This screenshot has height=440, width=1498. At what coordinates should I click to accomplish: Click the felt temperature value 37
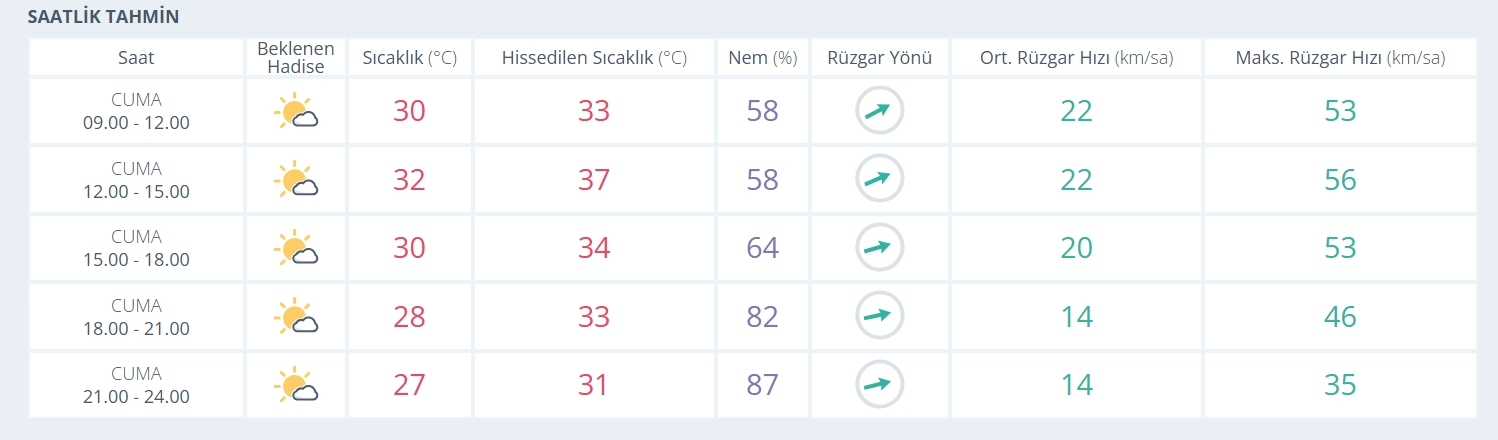594,180
